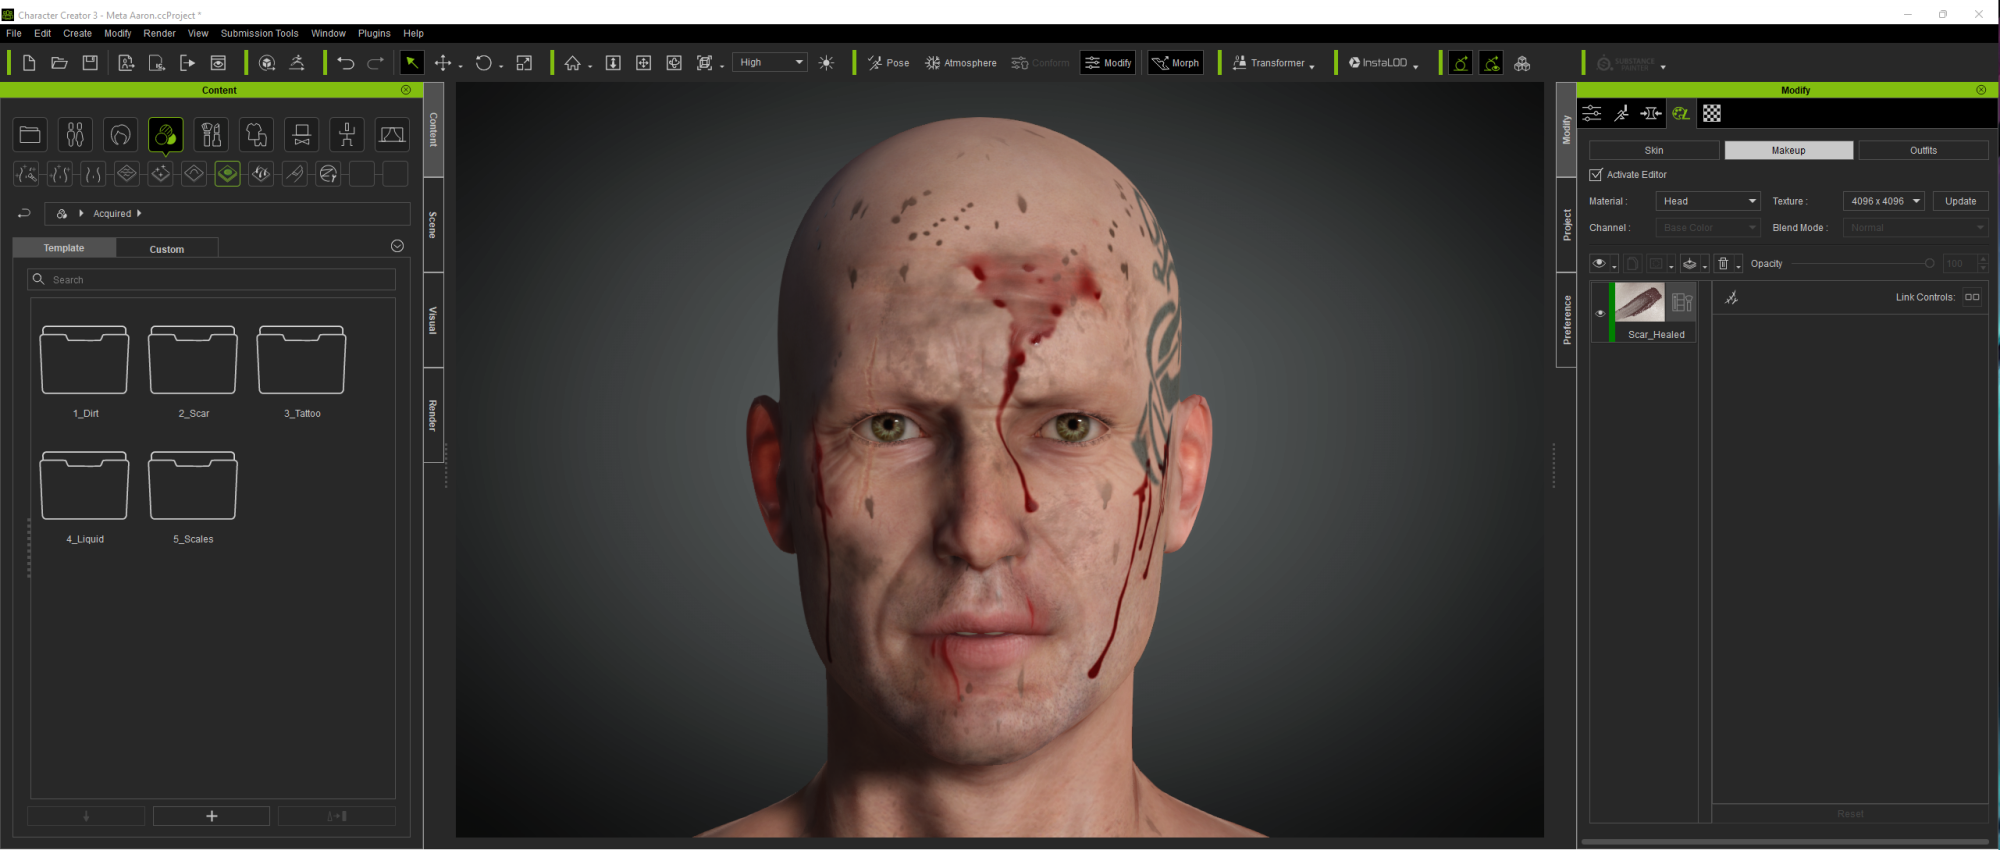
Task: Open the Actor content category icon
Action: pos(75,134)
